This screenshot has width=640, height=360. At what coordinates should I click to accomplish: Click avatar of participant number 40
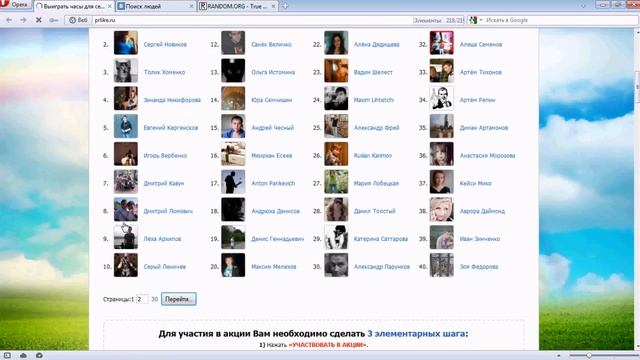coord(441,265)
